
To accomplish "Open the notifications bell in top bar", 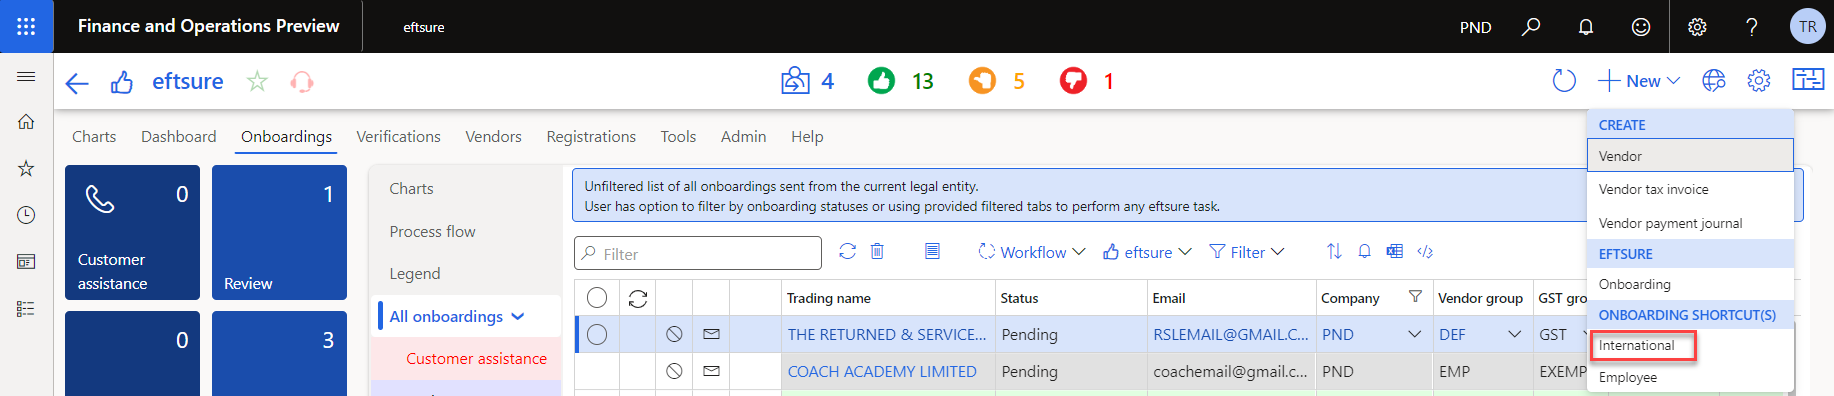I will (1586, 27).
